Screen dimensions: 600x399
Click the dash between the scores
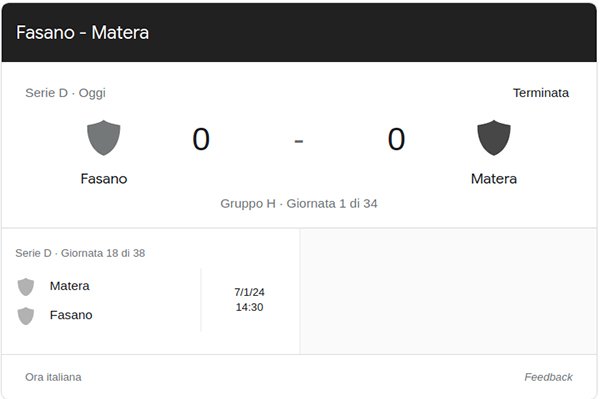point(299,141)
